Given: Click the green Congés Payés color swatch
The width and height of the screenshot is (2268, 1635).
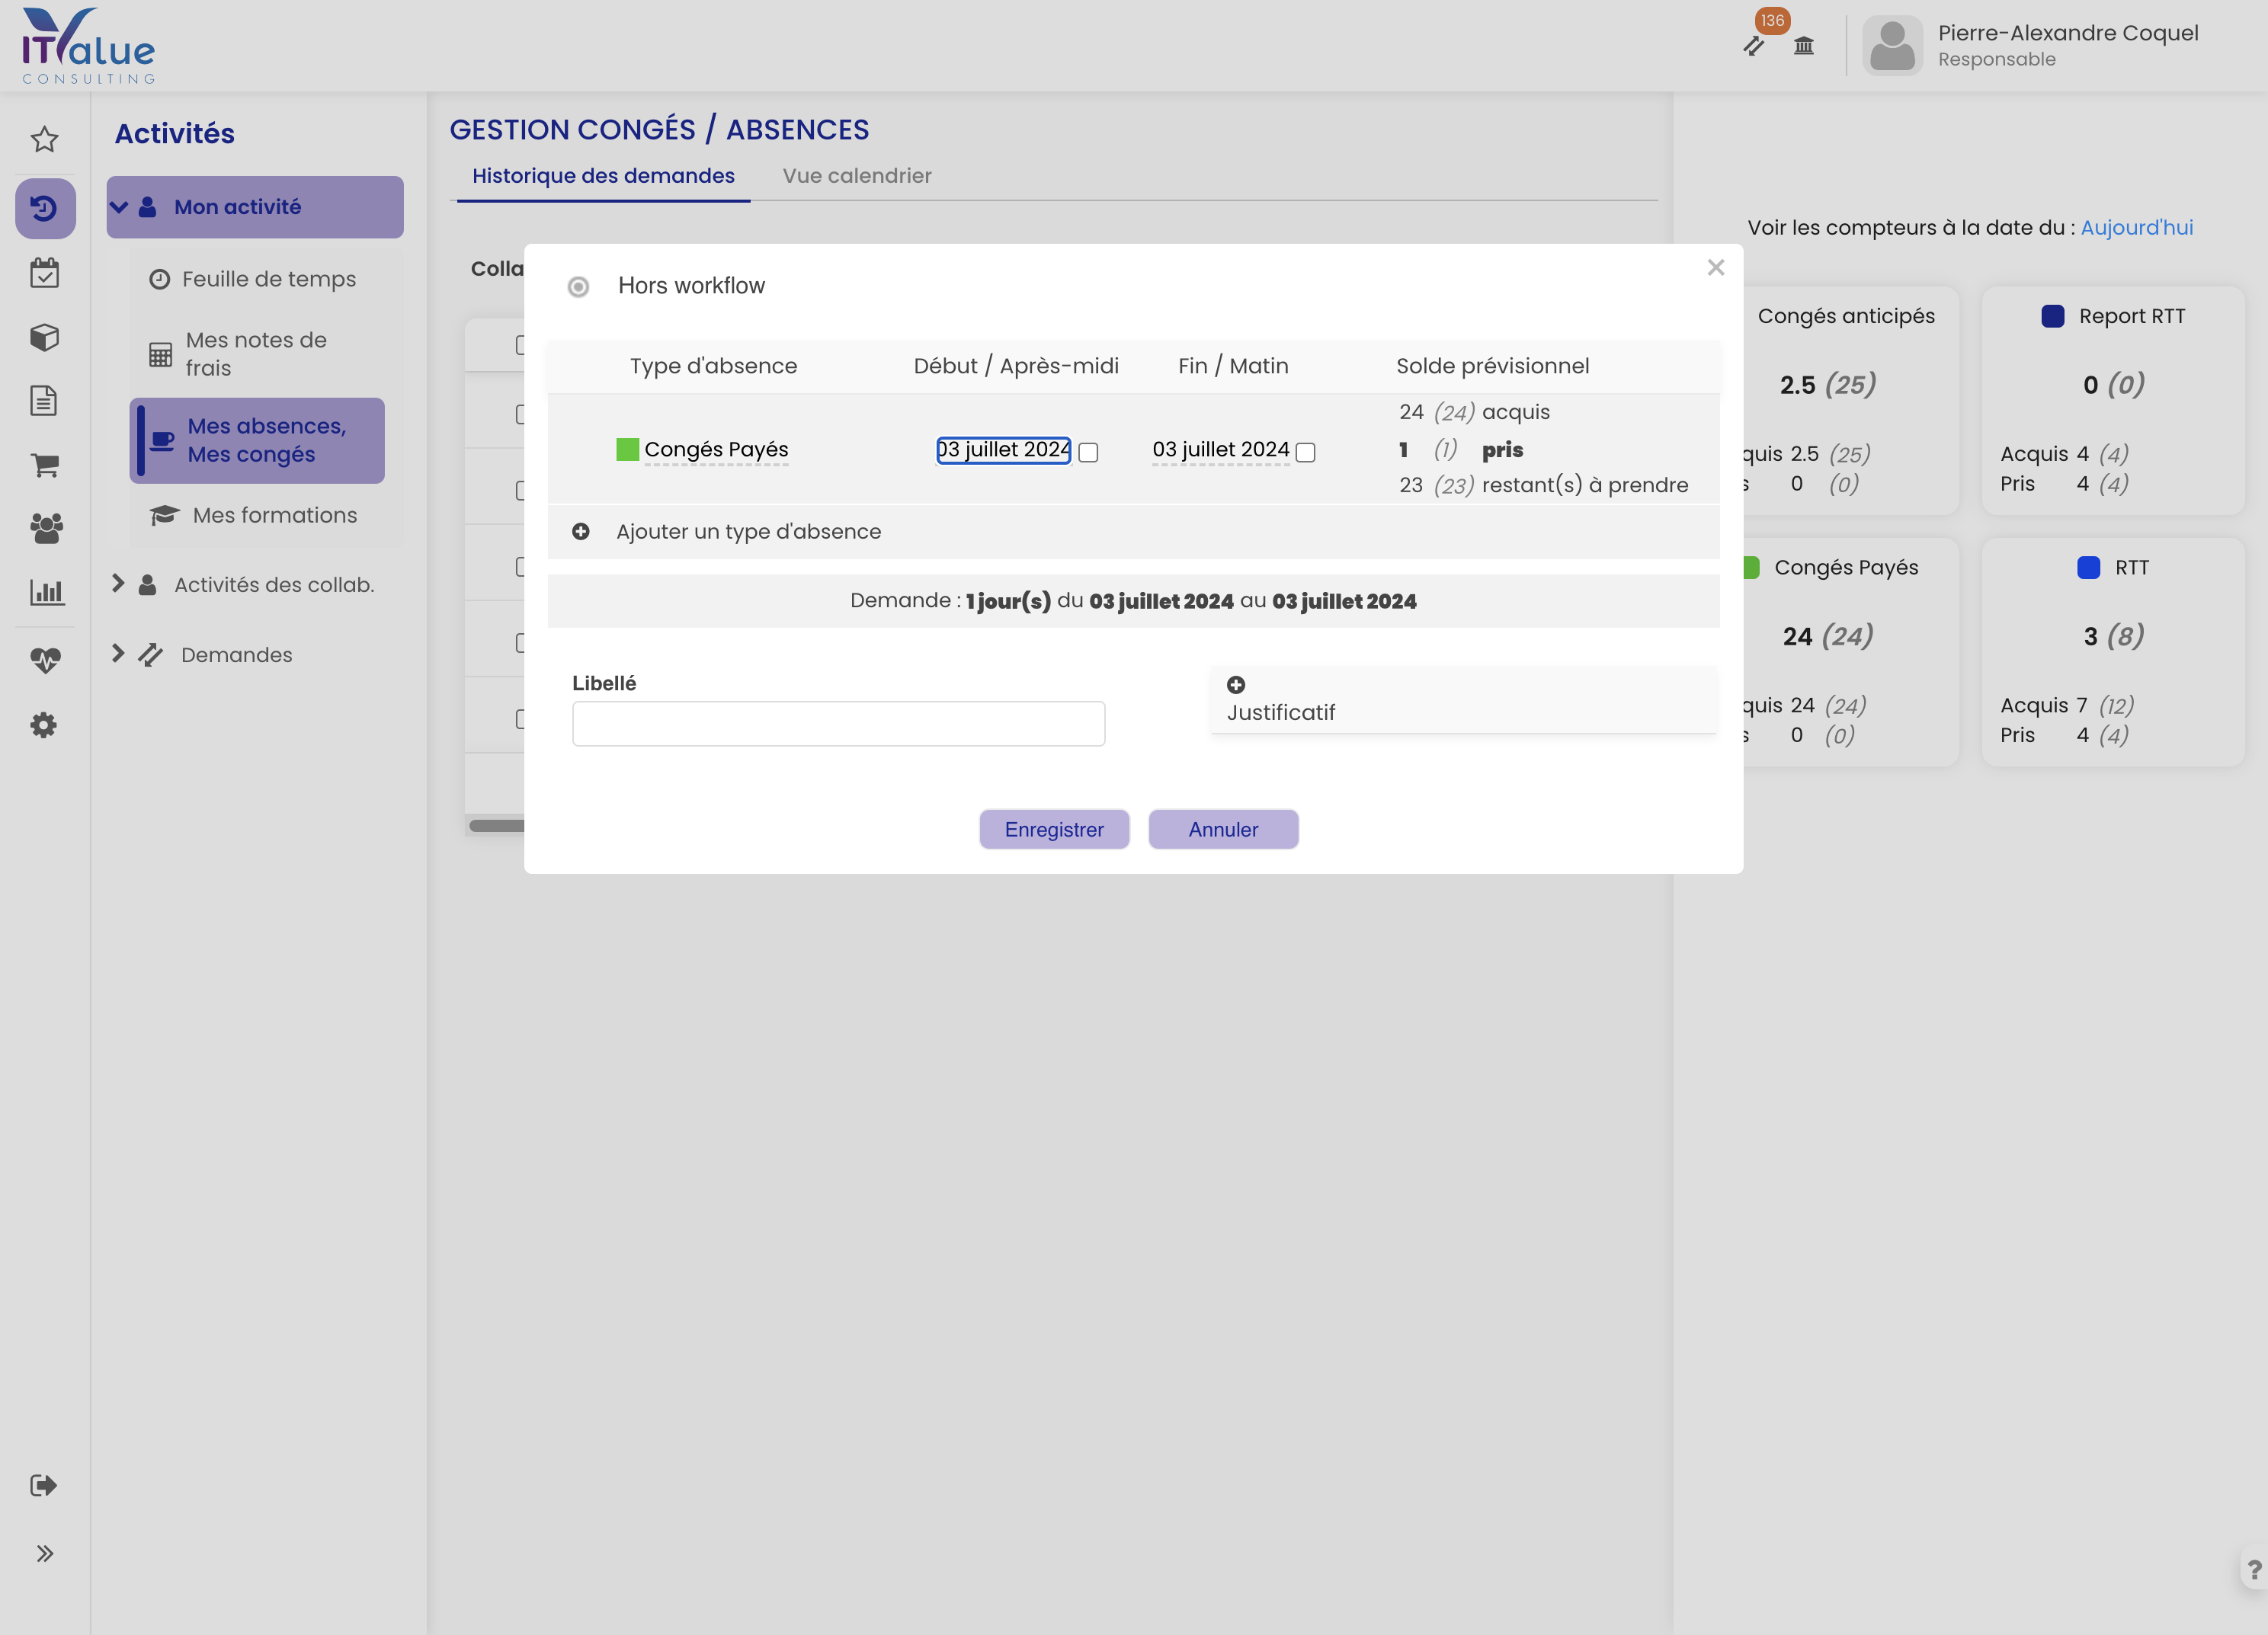Looking at the screenshot, I should click(x=627, y=450).
